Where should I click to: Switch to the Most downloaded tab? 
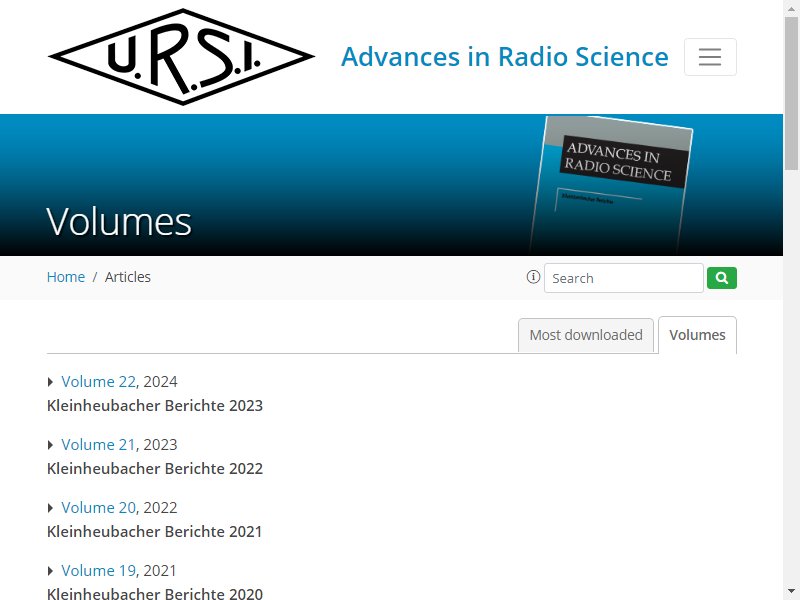[586, 335]
